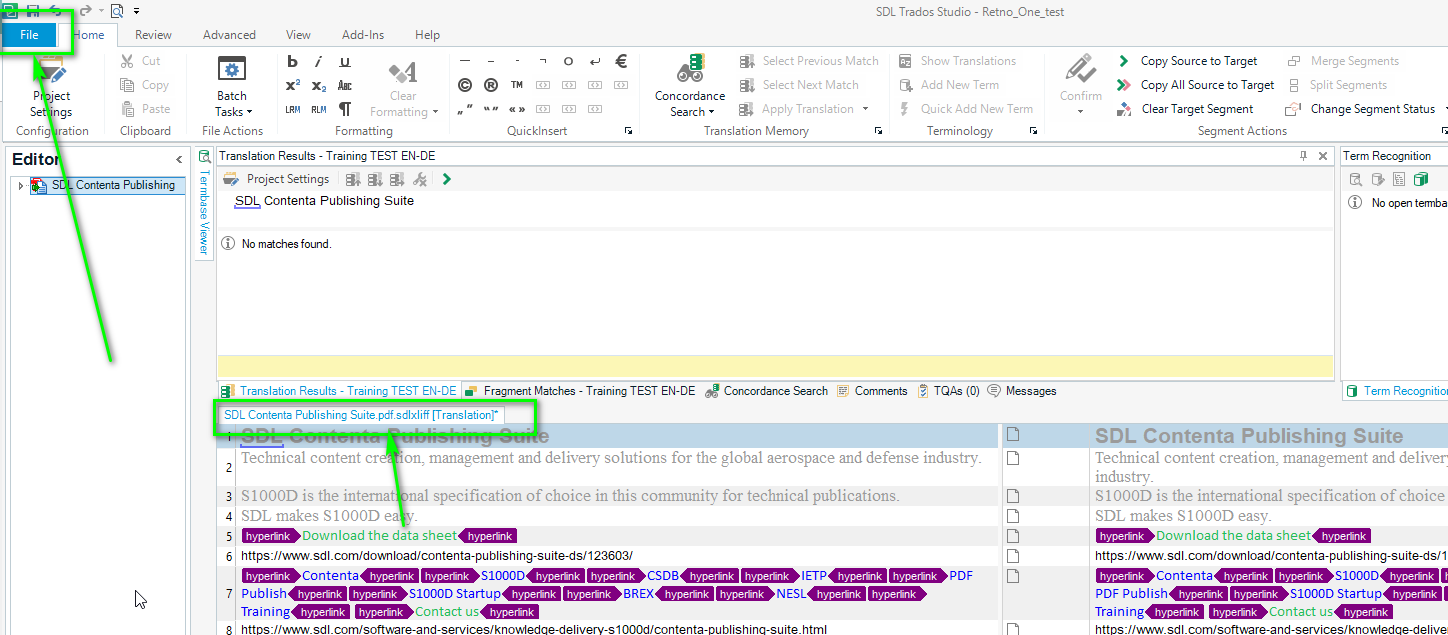This screenshot has width=1448, height=635.
Task: Open the Messages panel tab
Action: pyautogui.click(x=1021, y=391)
